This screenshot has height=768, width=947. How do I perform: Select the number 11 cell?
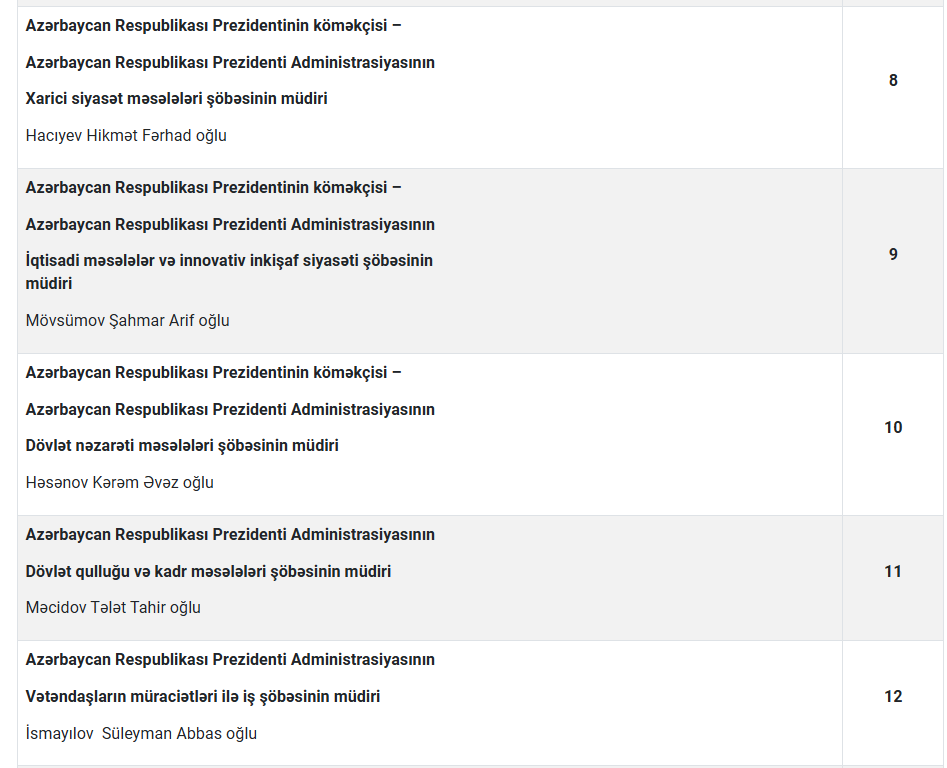click(x=893, y=571)
